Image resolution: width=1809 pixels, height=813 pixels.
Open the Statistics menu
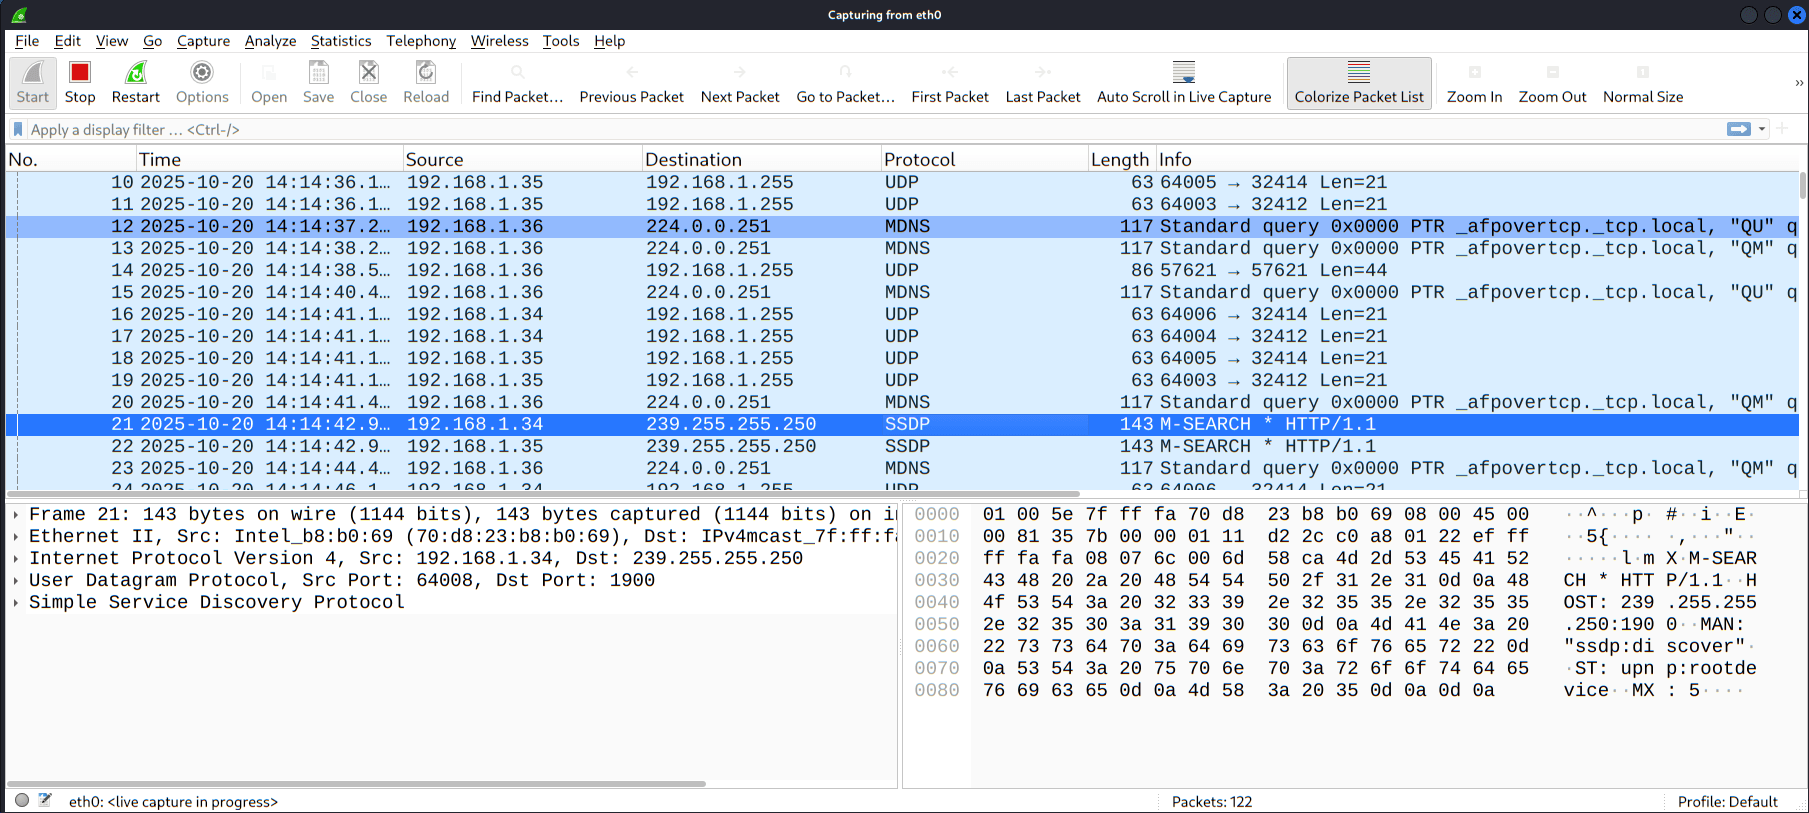coord(340,41)
